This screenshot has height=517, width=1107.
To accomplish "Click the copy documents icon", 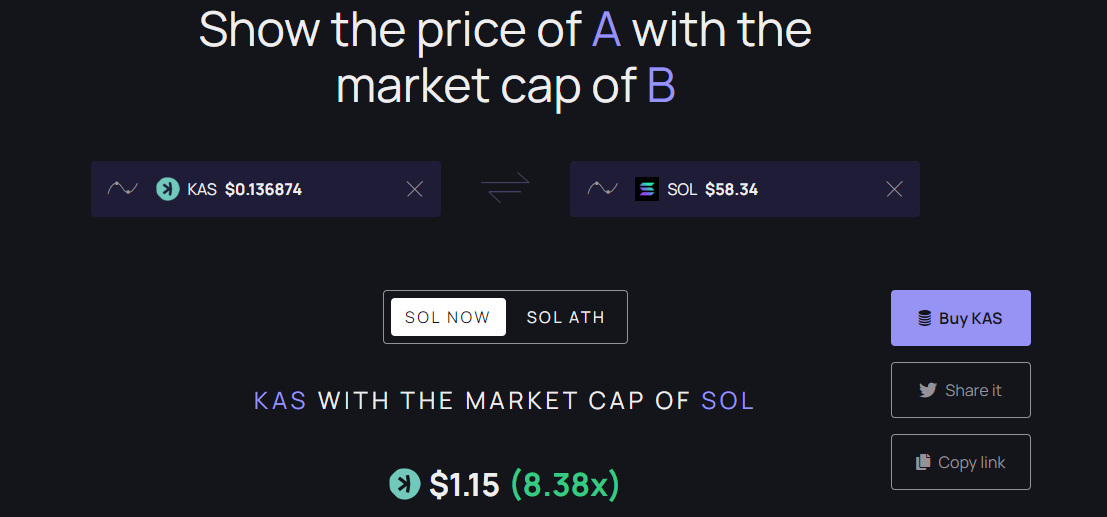I will pos(923,463).
